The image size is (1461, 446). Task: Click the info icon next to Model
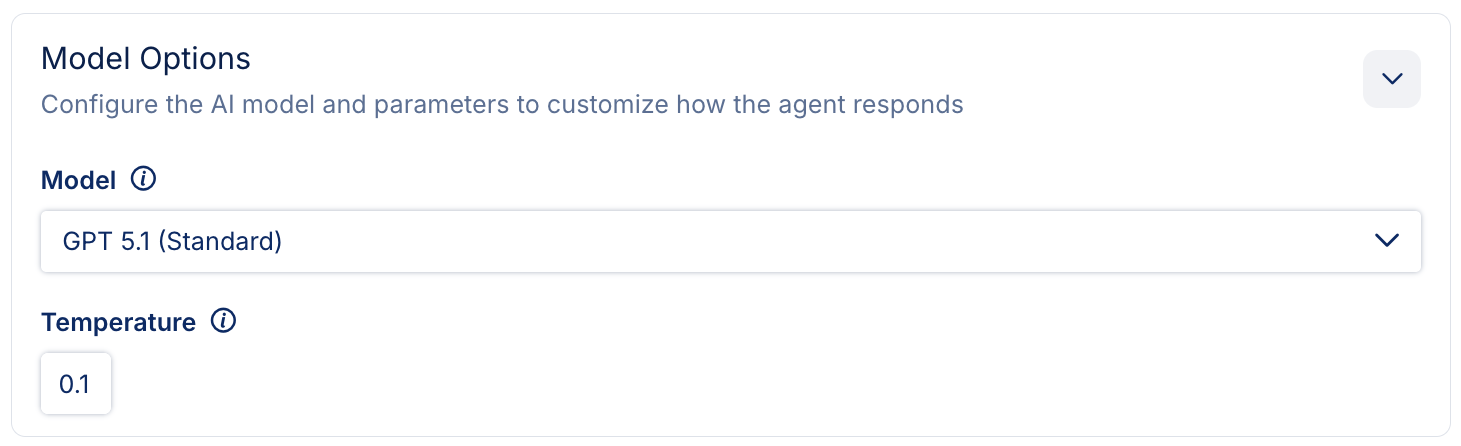point(145,180)
